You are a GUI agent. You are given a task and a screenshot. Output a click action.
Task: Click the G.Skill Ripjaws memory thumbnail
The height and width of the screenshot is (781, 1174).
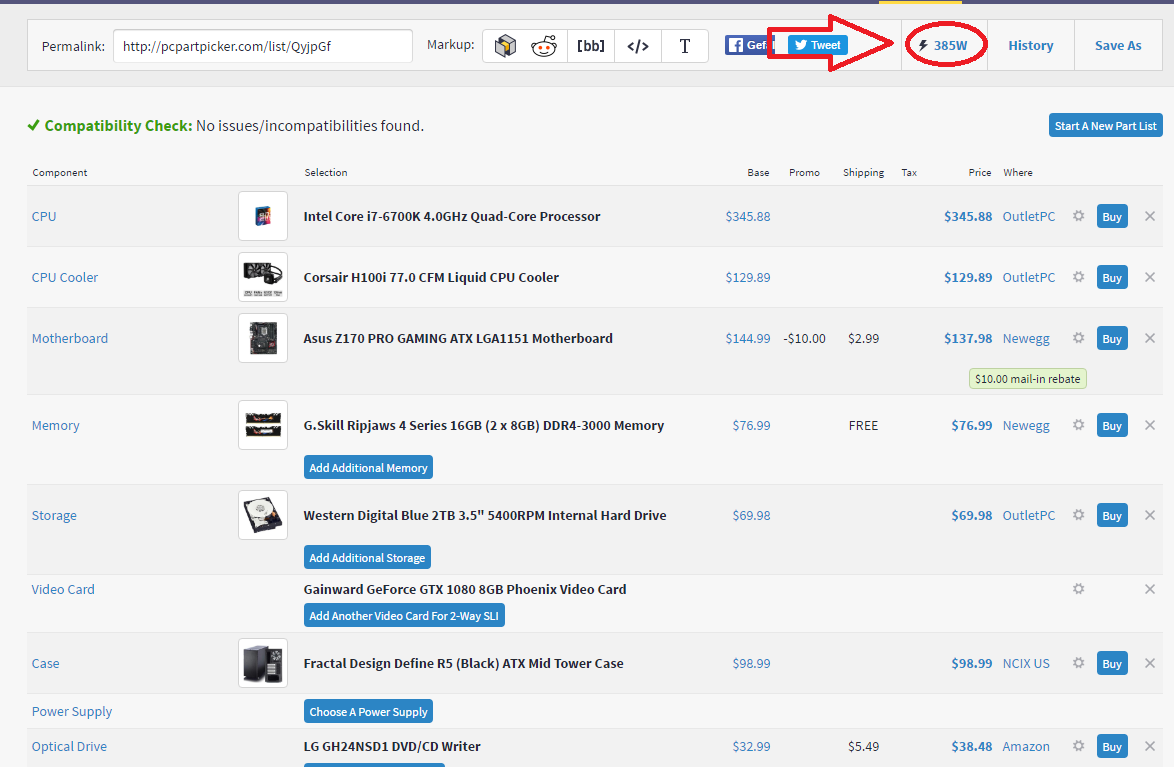pyautogui.click(x=263, y=425)
